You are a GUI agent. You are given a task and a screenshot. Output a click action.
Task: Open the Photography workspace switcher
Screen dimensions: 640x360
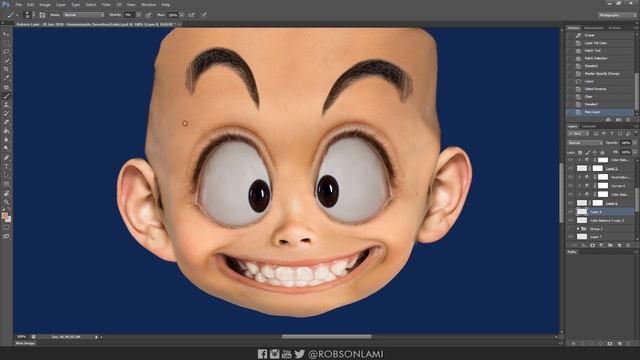point(617,15)
